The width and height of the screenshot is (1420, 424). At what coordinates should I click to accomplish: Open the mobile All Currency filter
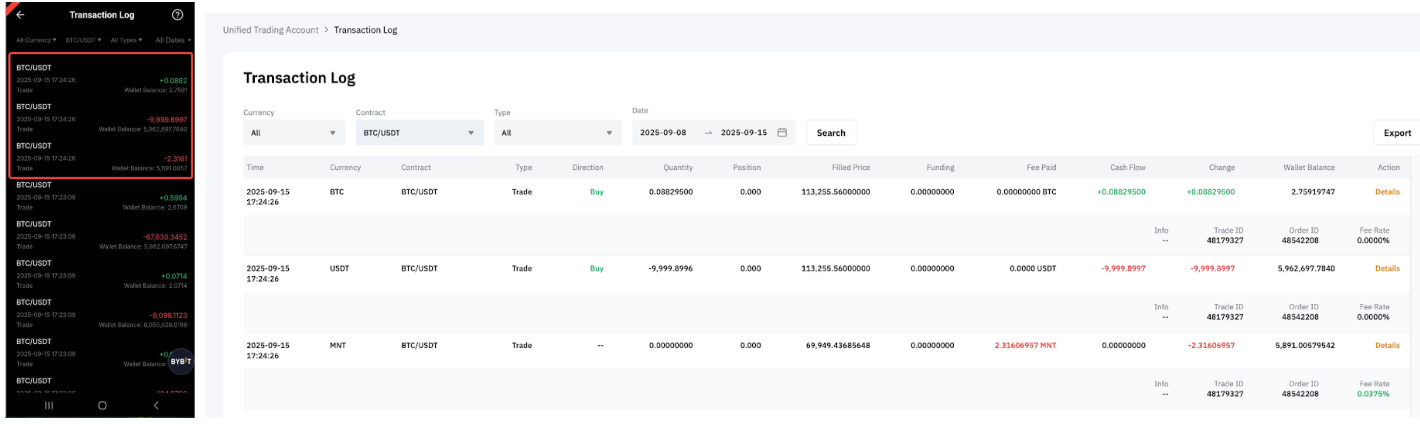[36, 40]
